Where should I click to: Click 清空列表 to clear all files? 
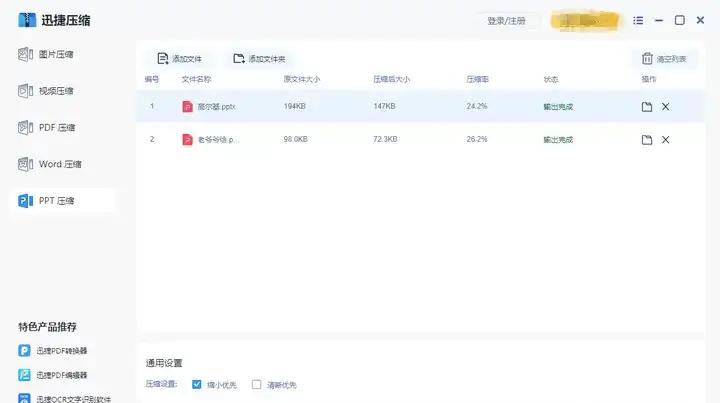(664, 59)
